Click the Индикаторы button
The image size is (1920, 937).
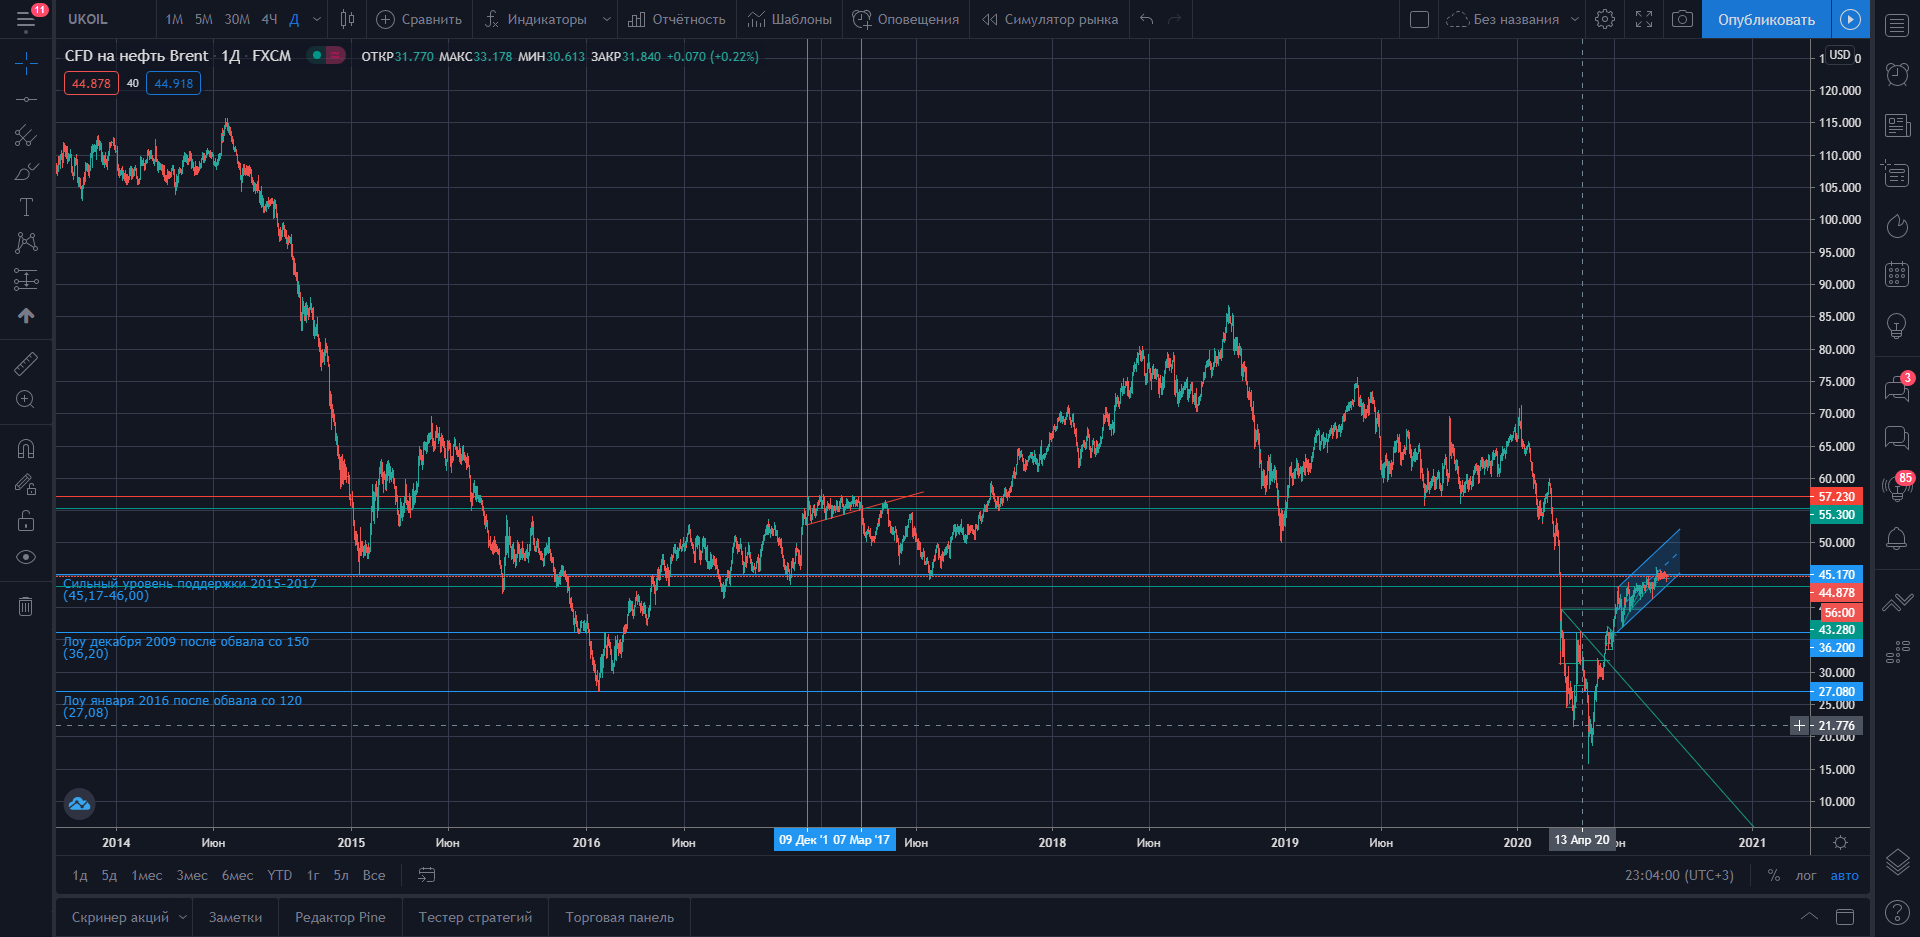[536, 19]
